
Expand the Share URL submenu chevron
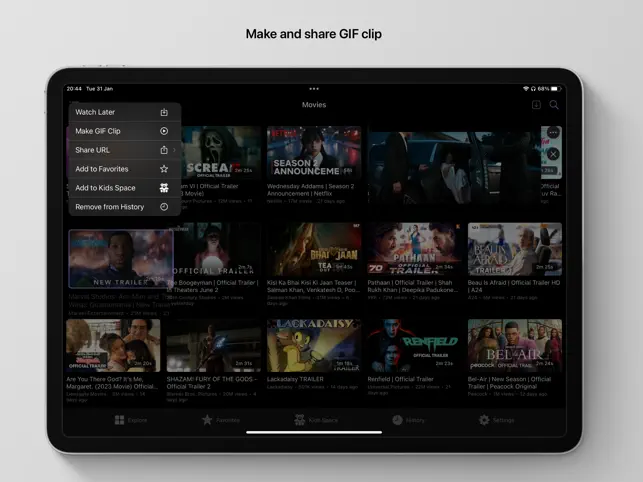(175, 150)
